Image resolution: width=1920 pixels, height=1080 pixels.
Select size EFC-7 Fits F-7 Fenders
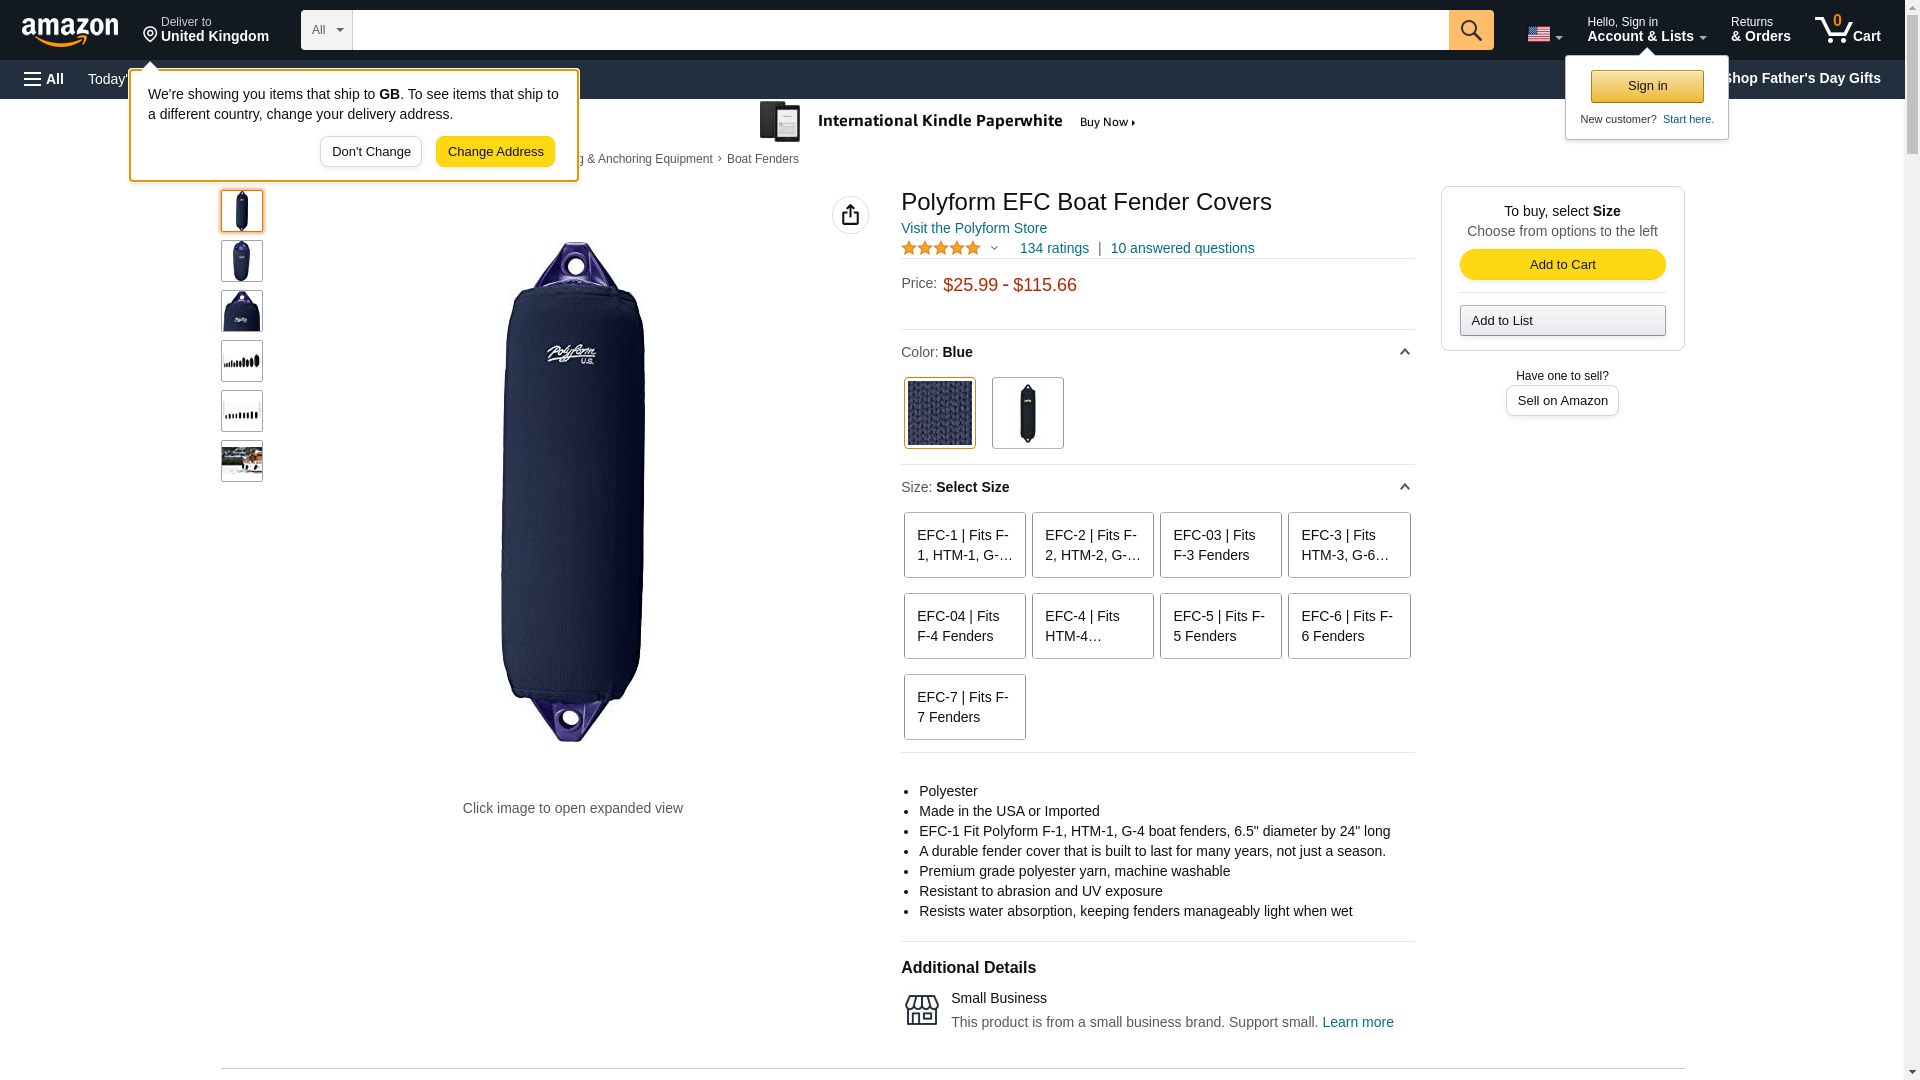964,707
